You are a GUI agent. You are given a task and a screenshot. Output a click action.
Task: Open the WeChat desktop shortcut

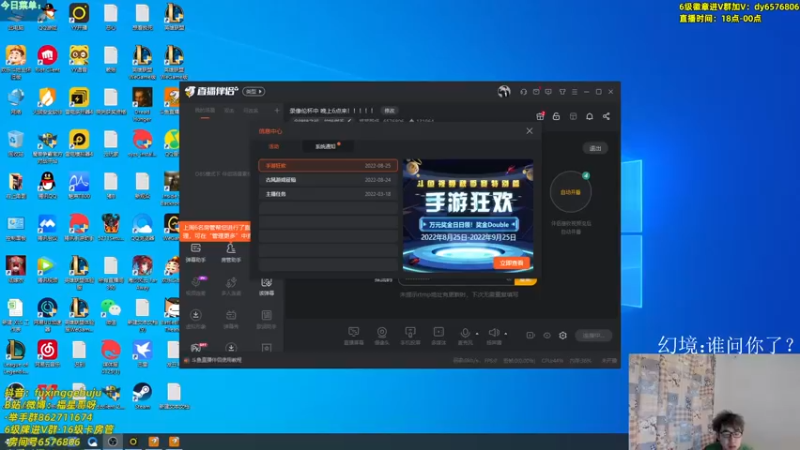[x=111, y=312]
